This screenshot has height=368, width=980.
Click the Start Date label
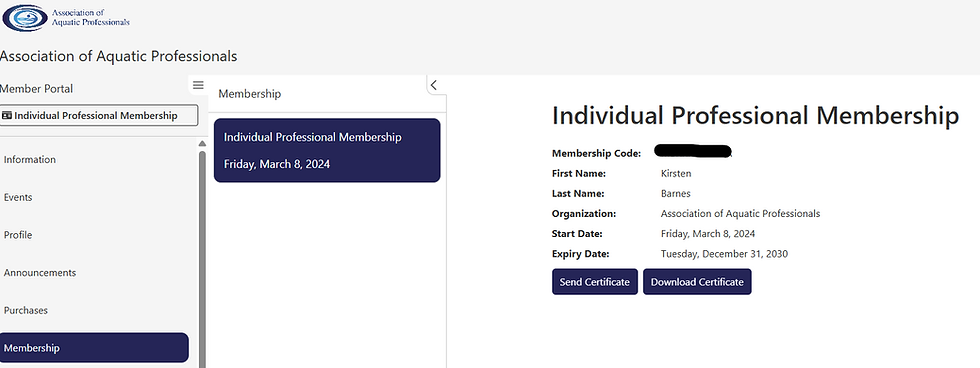[577, 234]
